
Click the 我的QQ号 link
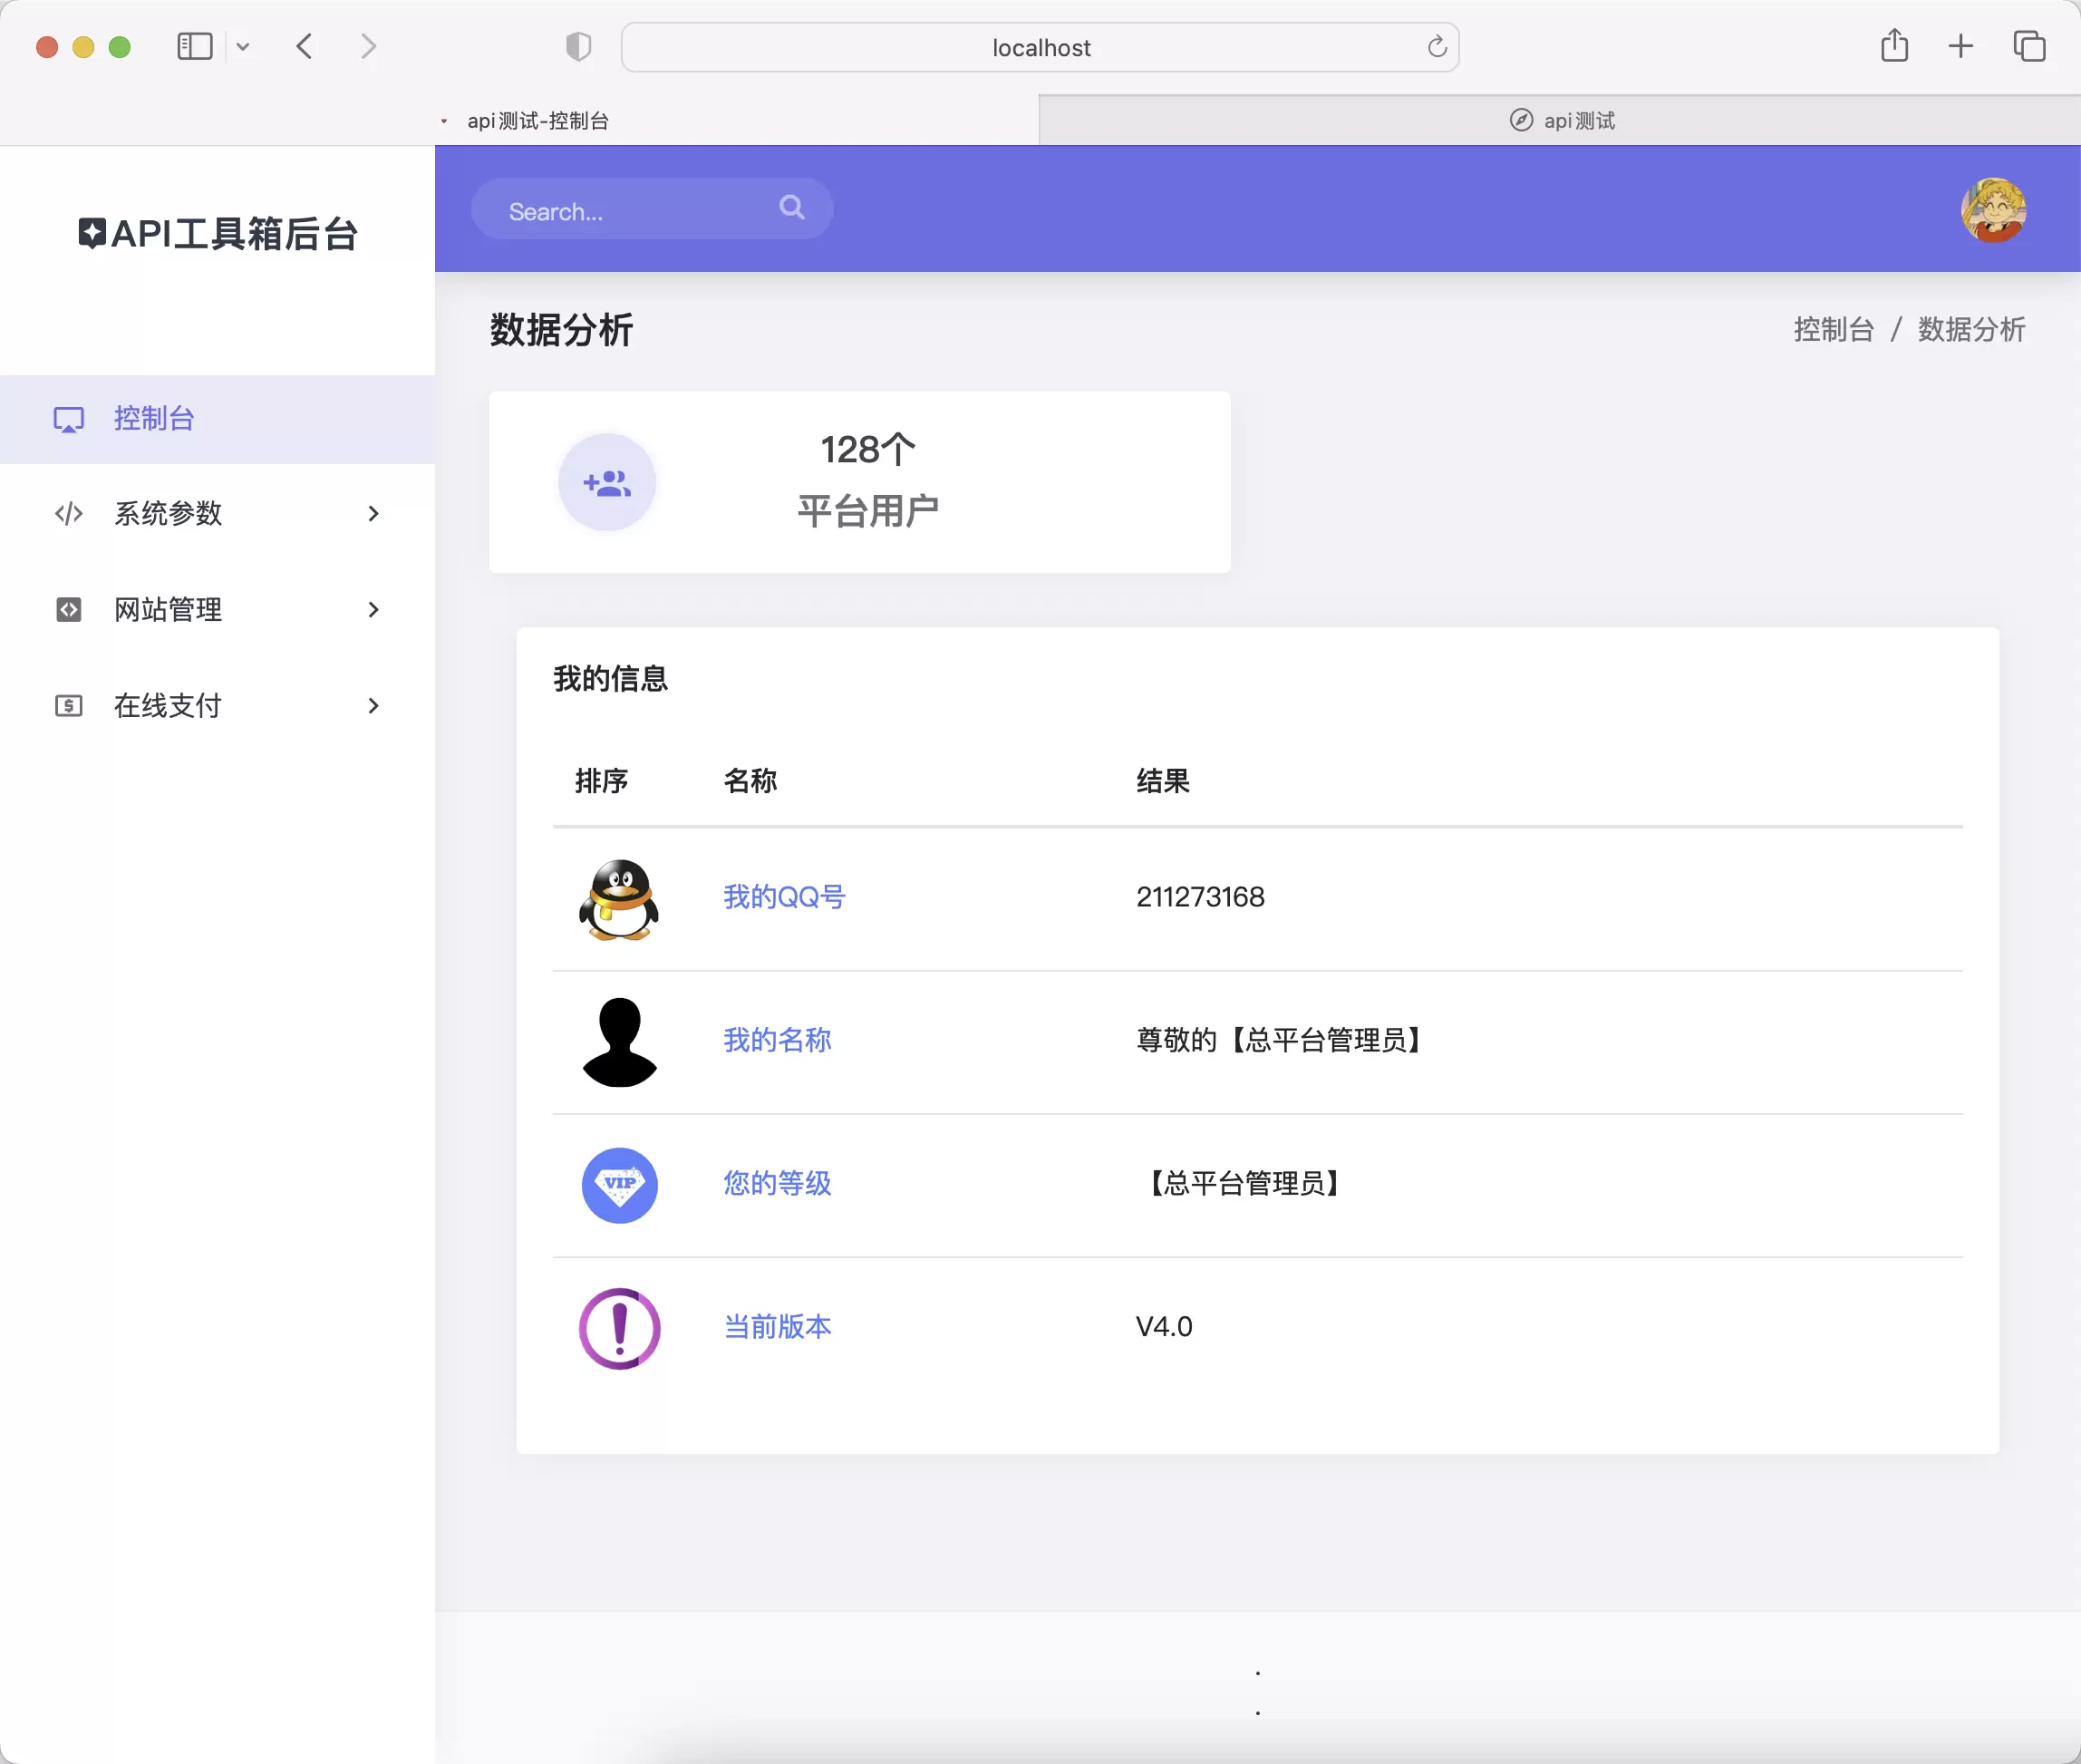(x=784, y=896)
